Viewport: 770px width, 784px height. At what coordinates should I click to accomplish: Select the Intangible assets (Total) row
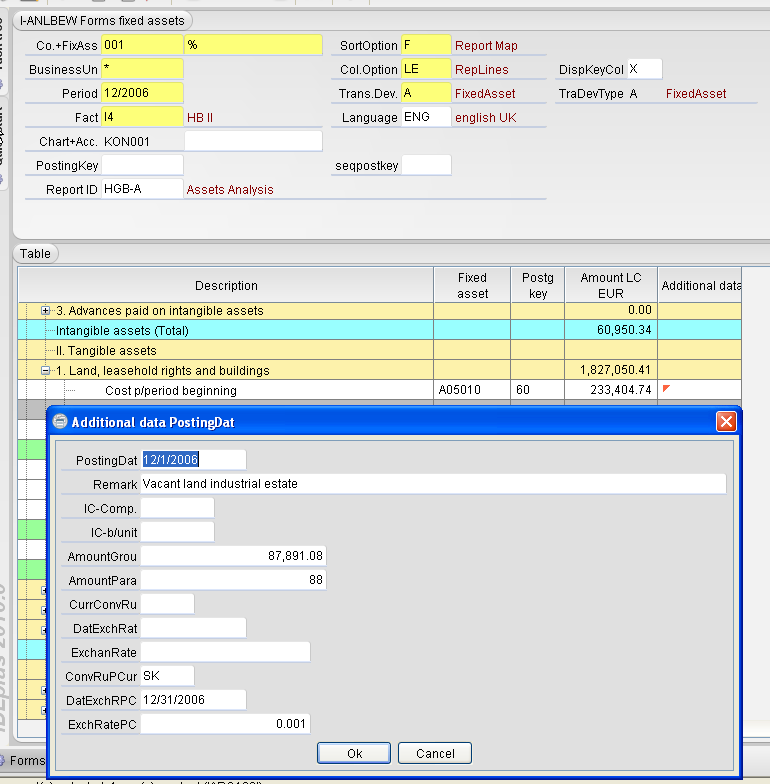tap(380, 330)
